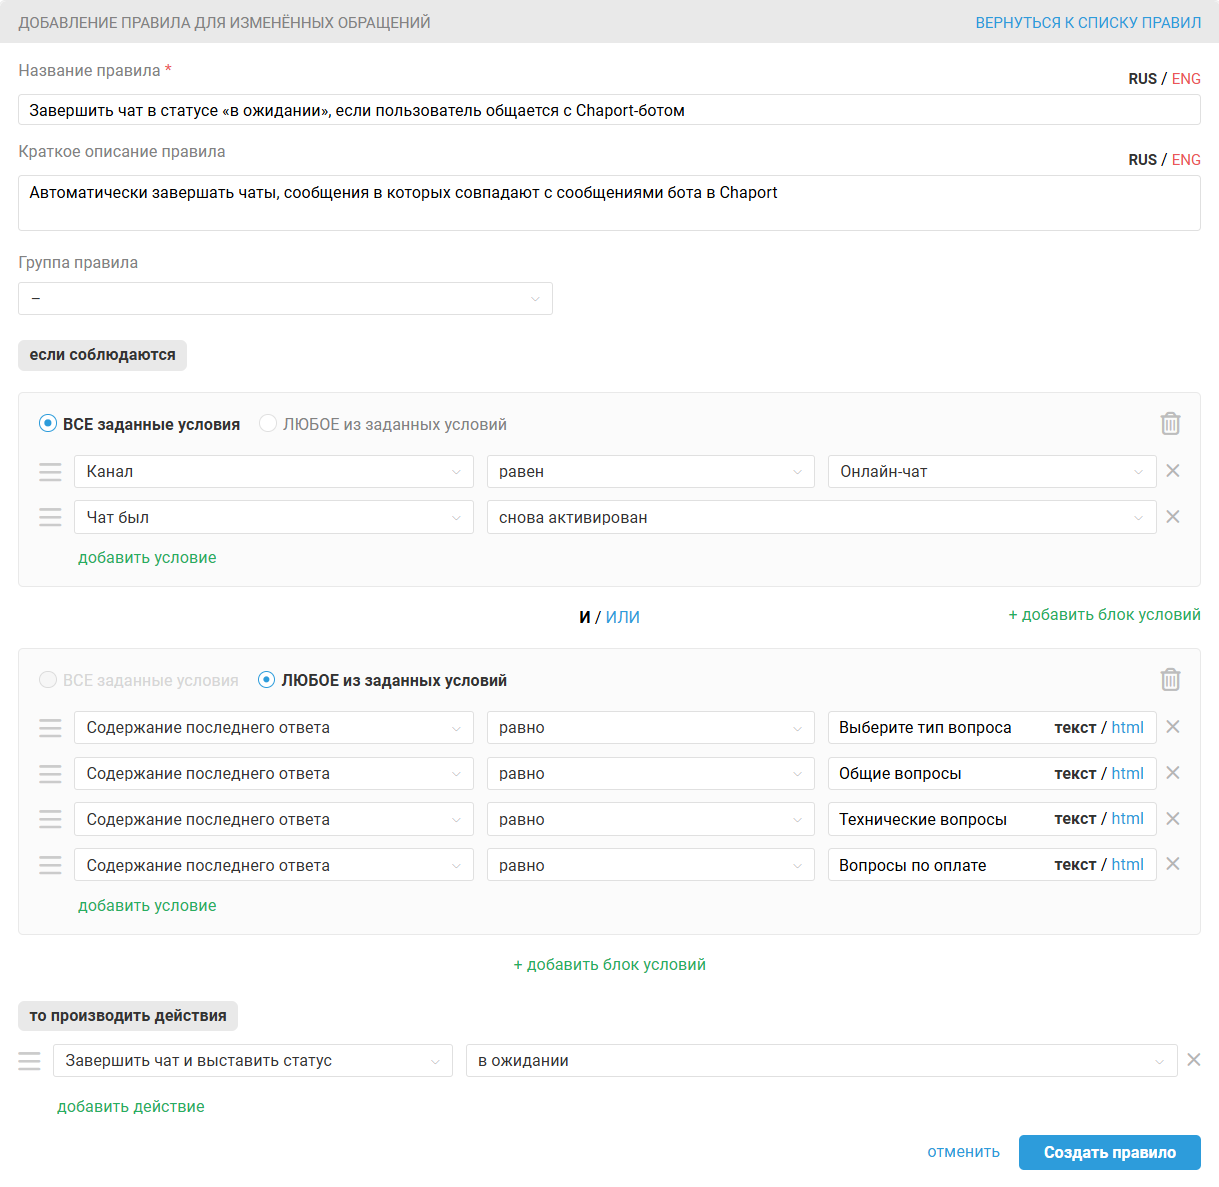Click centered '+ добавить блок условий' link
1219x1187 pixels.
coord(610,964)
